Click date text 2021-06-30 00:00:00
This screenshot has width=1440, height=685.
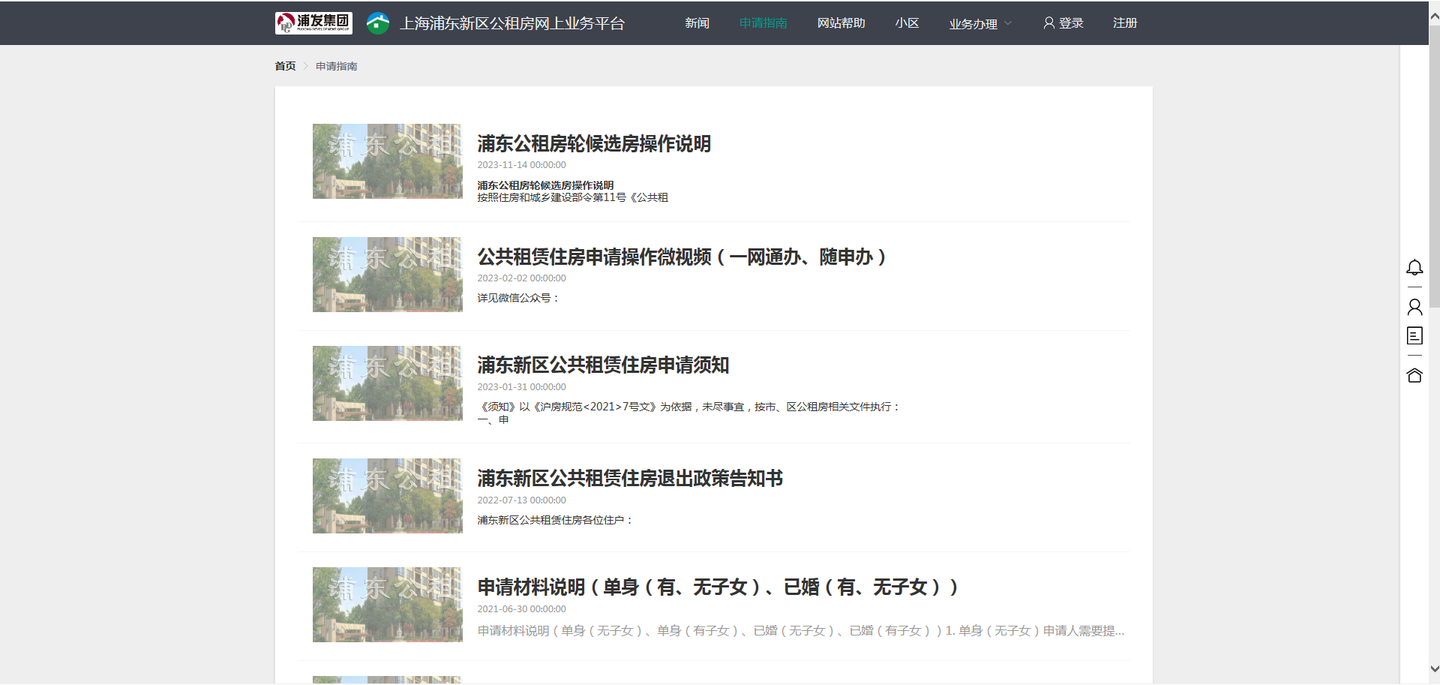521,609
